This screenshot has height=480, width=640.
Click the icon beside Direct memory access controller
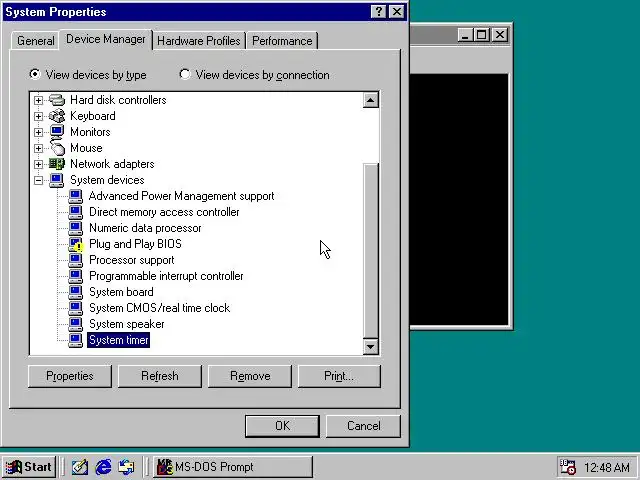(x=76, y=212)
